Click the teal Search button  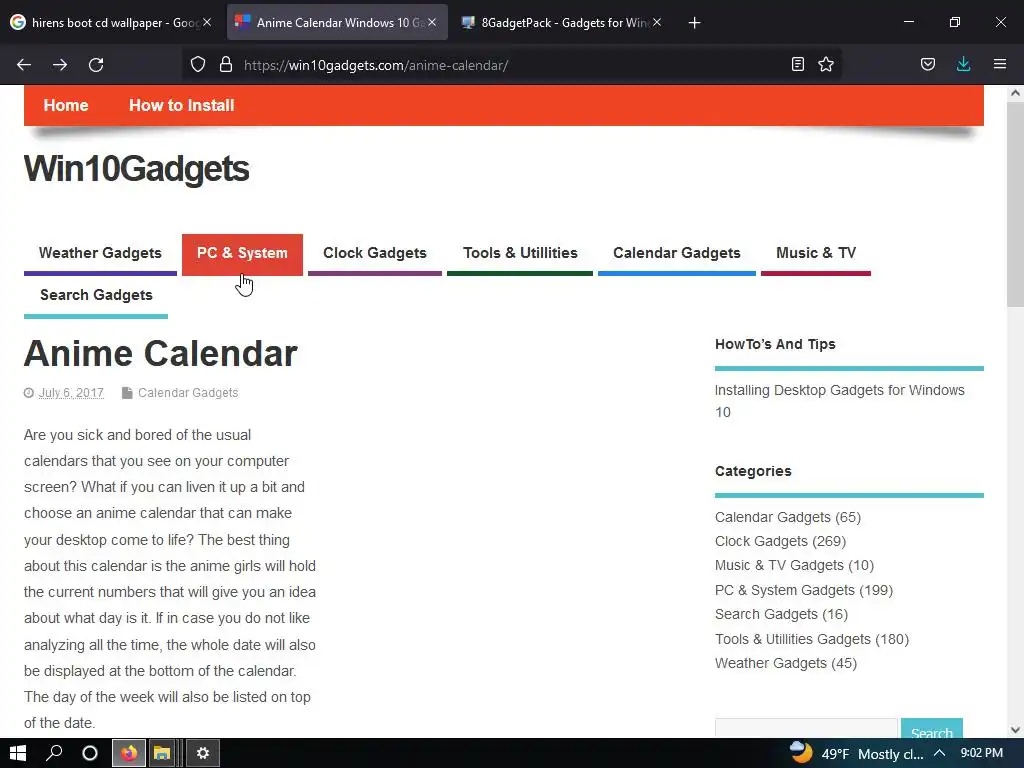(931, 728)
